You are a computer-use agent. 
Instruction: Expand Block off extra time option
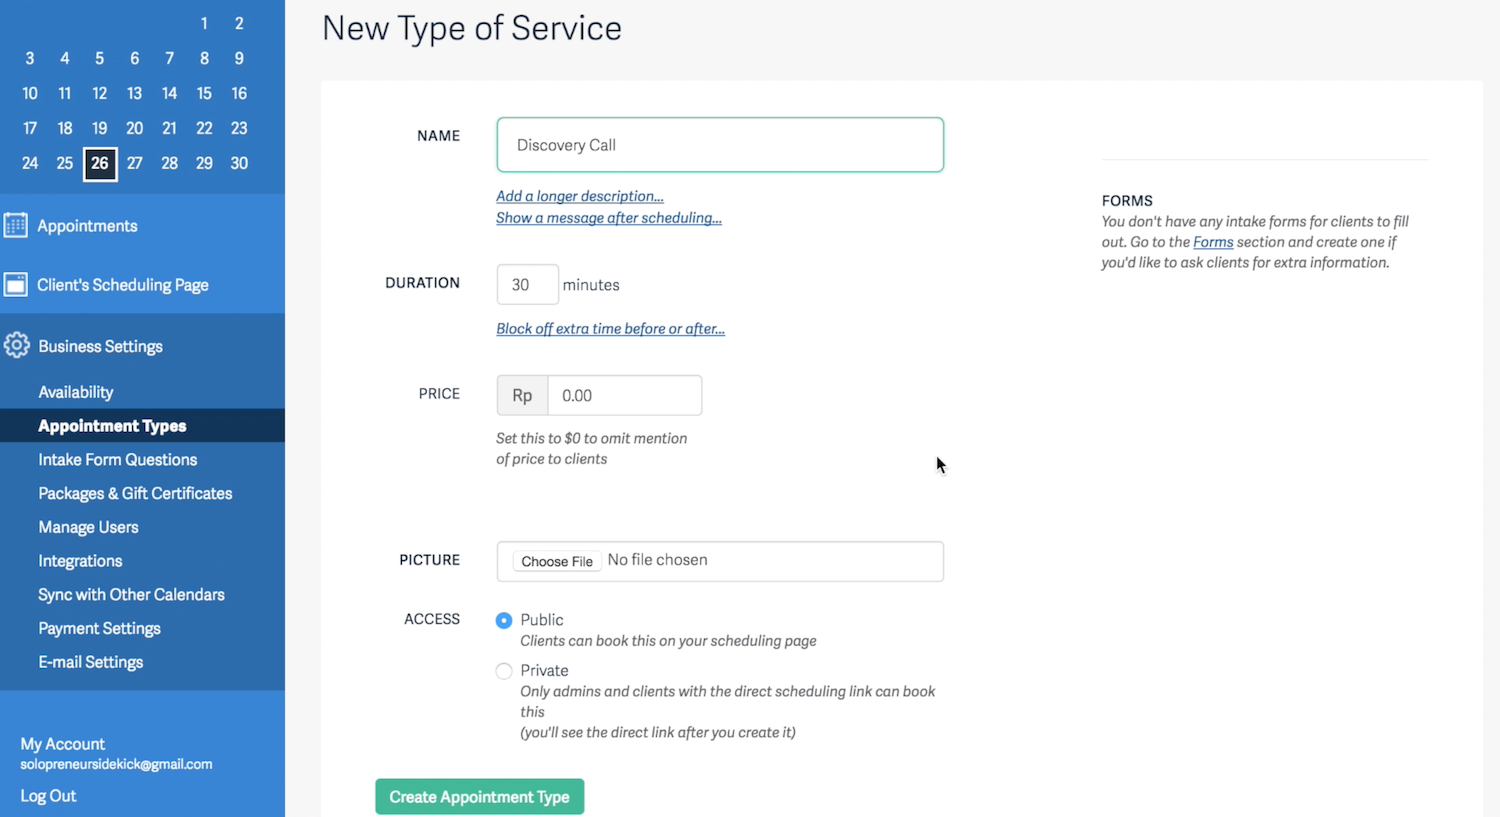pos(610,329)
